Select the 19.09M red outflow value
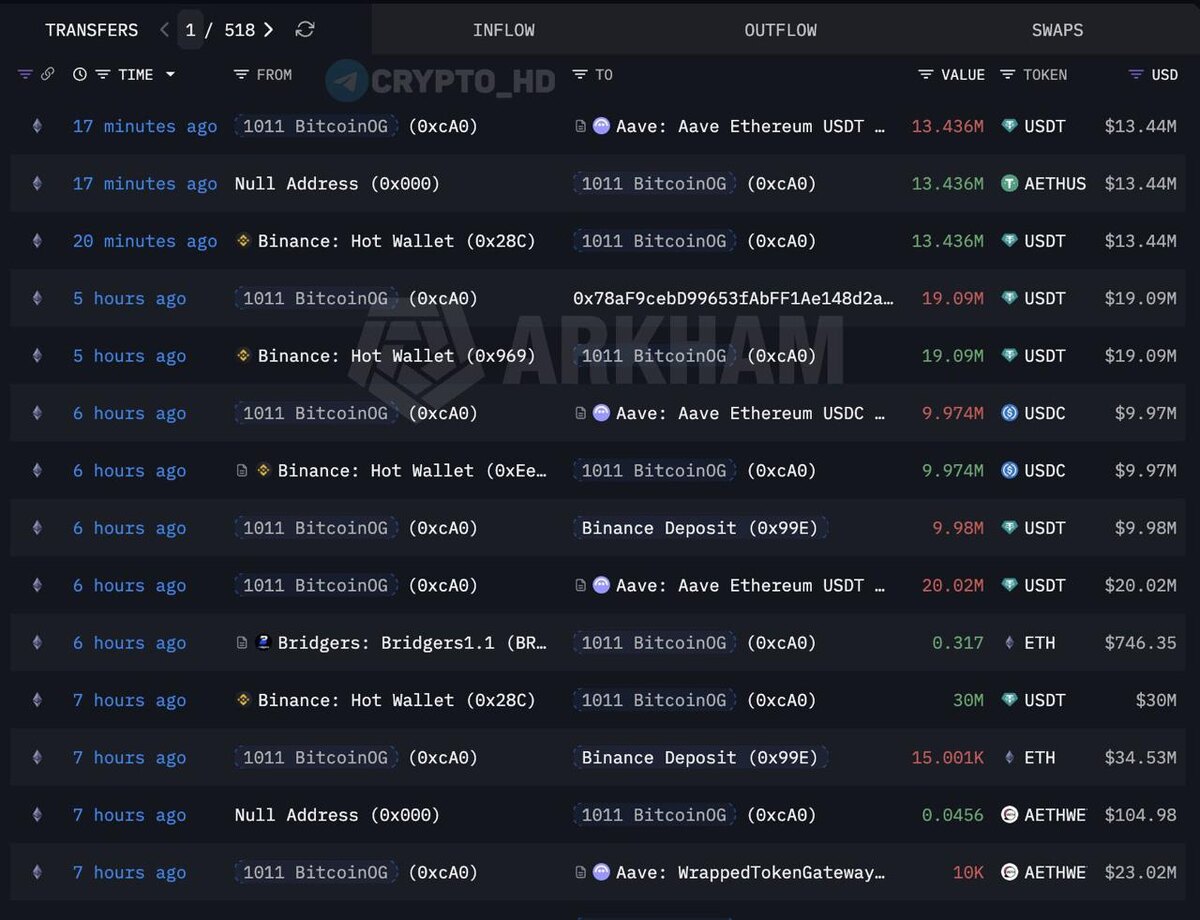Viewport: 1200px width, 920px height. pyautogui.click(x=952, y=298)
